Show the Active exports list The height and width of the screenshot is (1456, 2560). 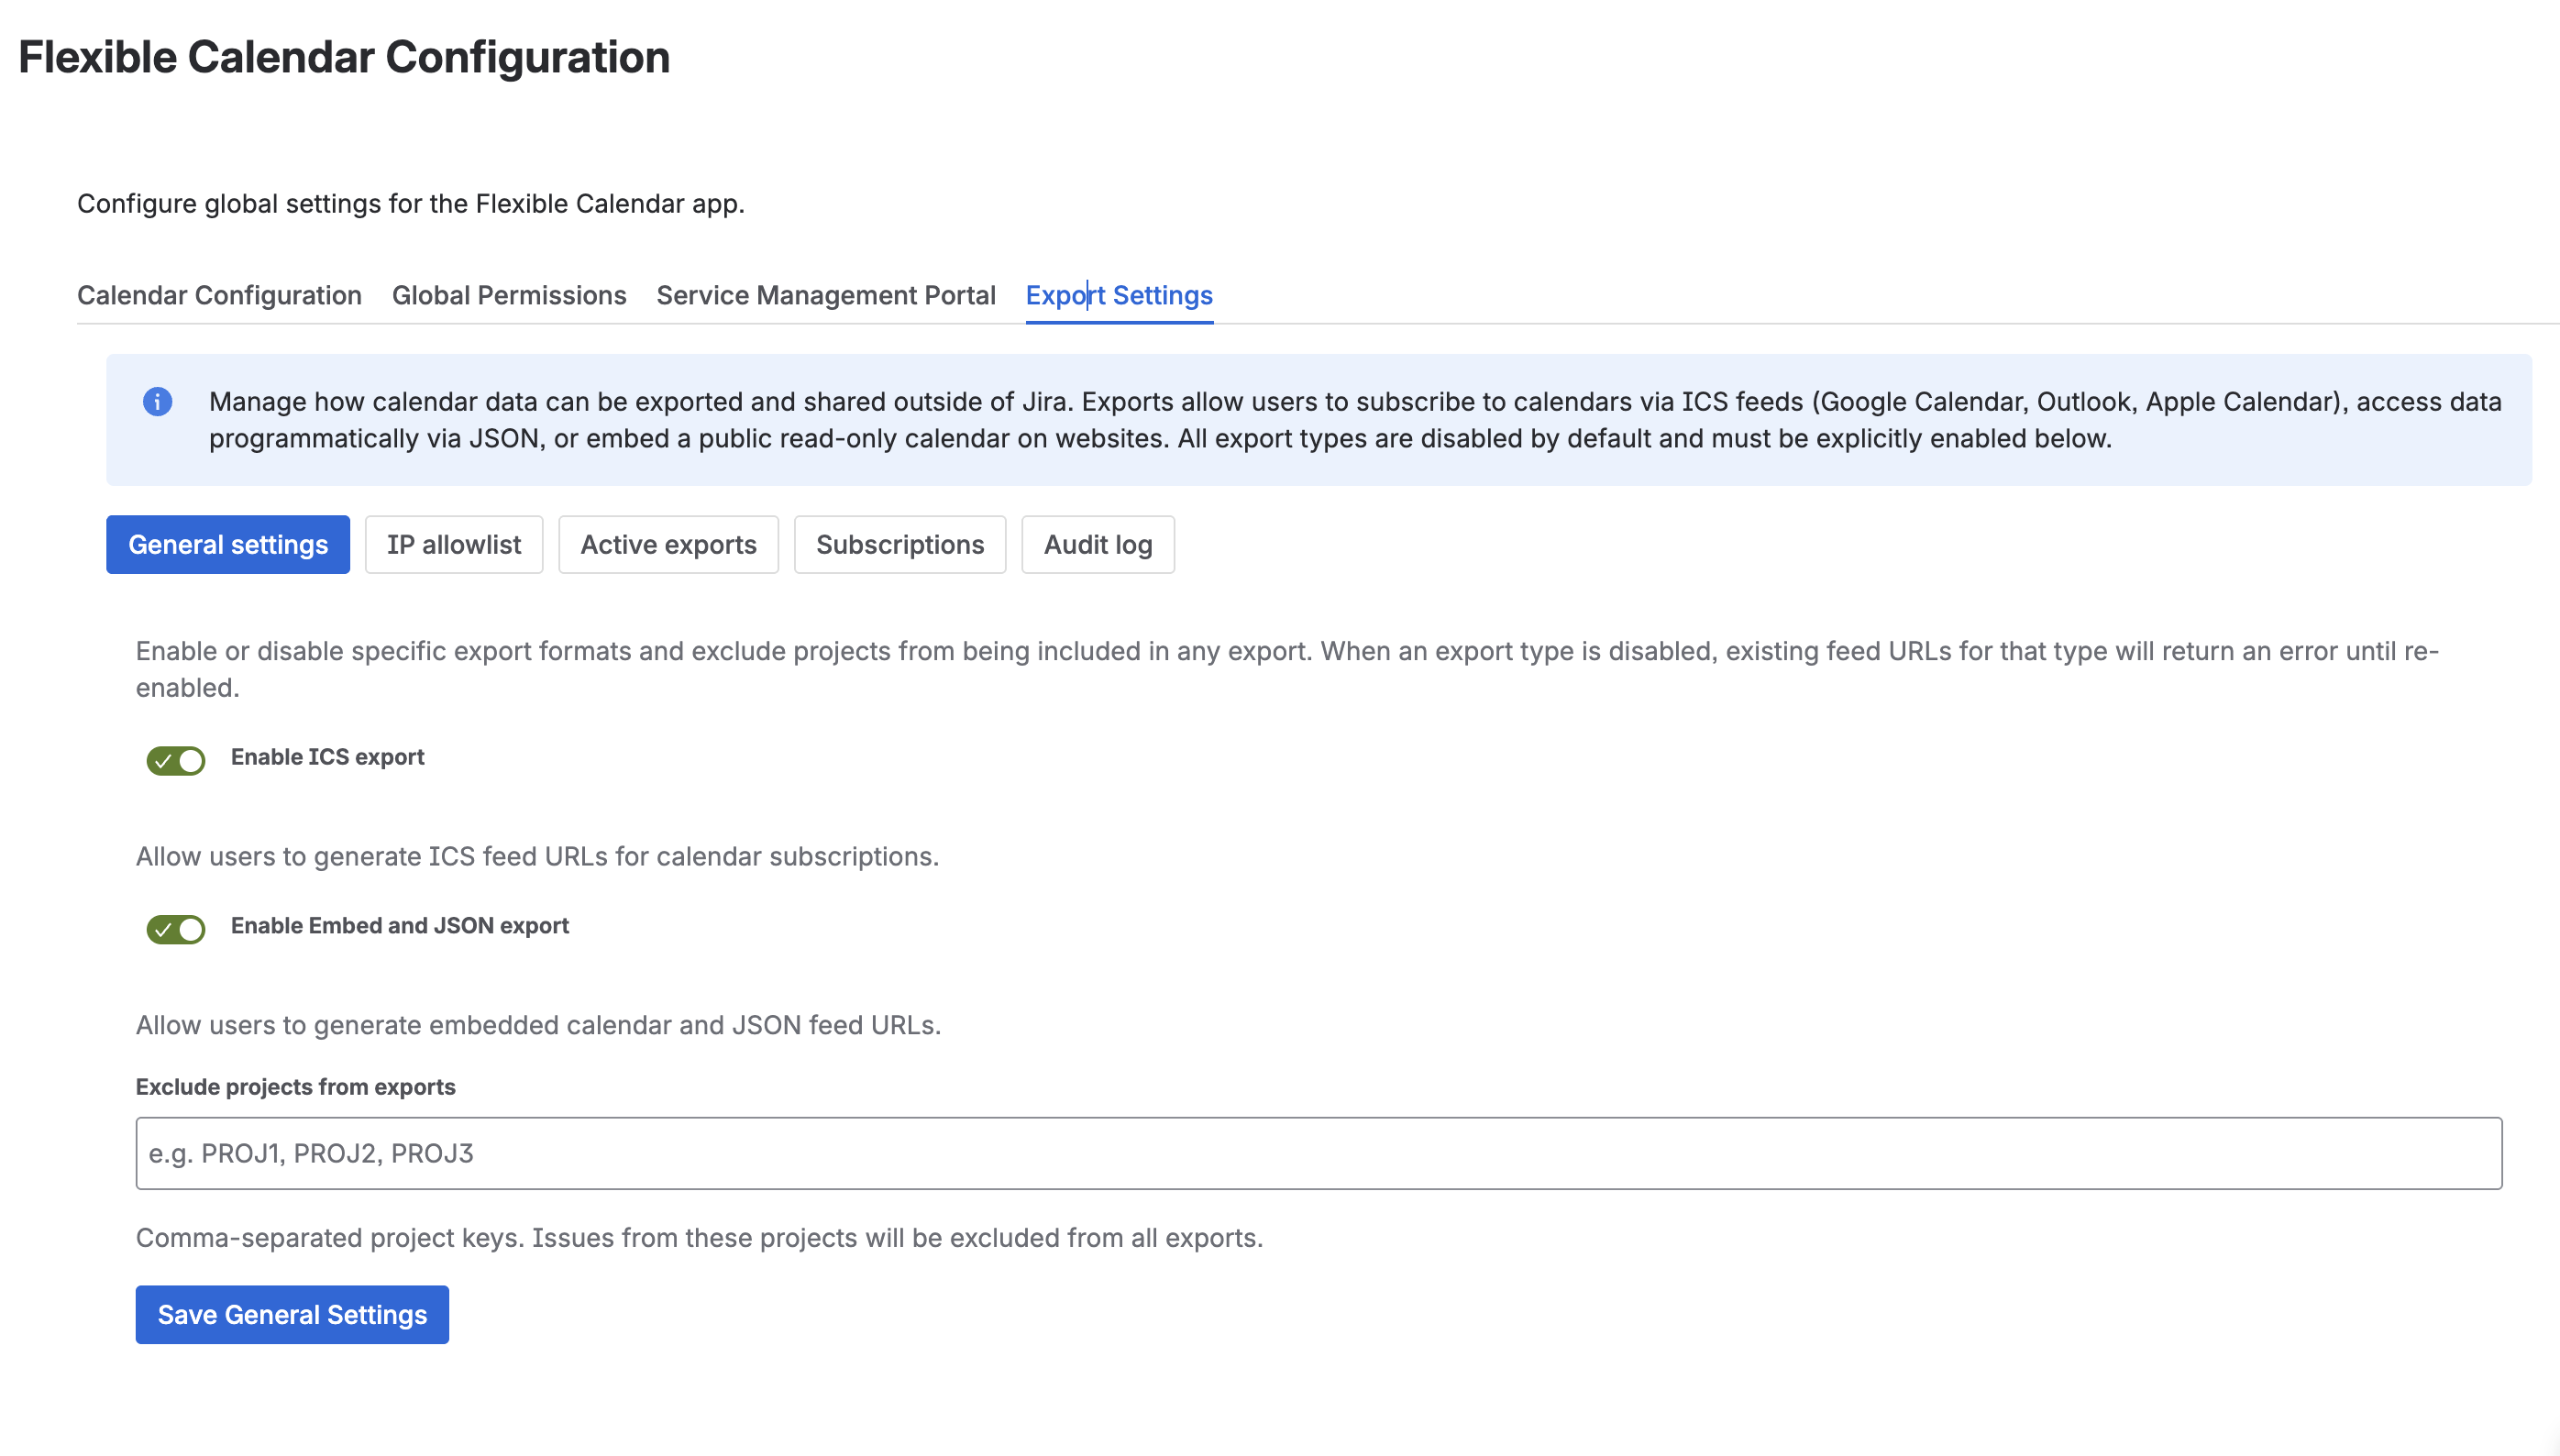tap(668, 544)
